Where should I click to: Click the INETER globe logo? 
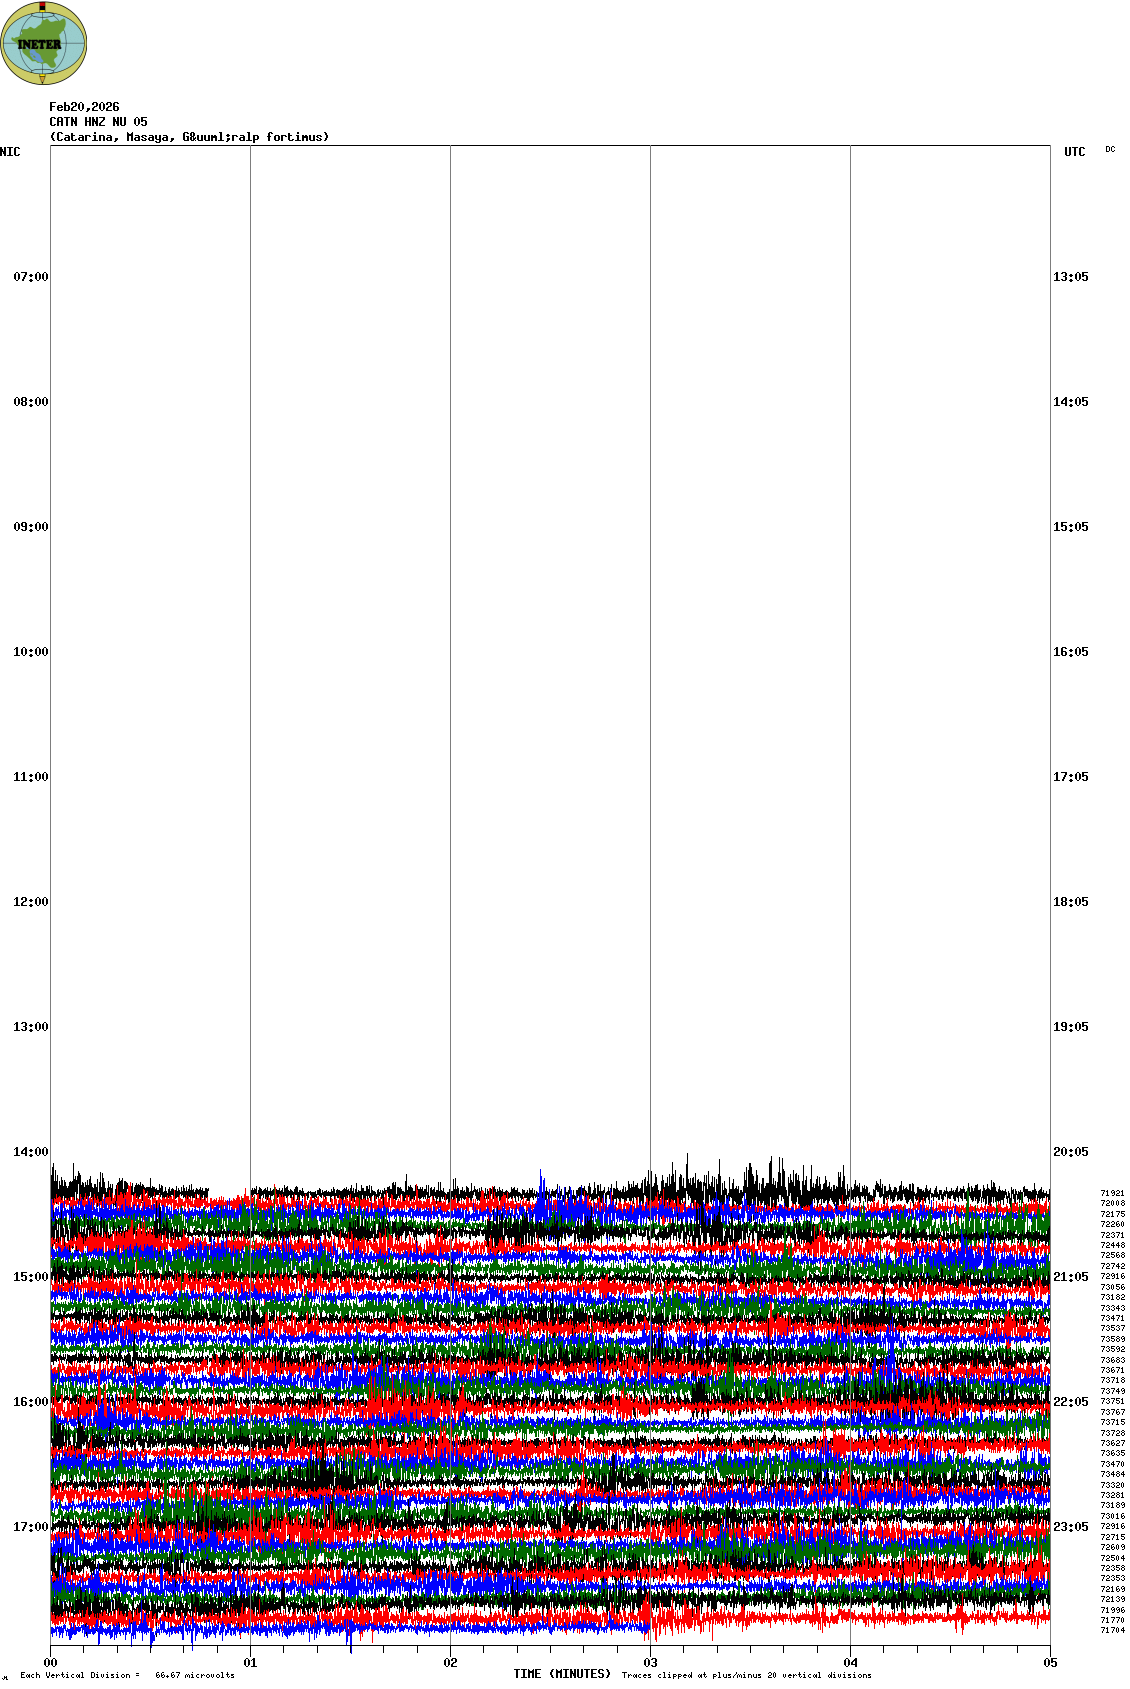click(x=44, y=43)
